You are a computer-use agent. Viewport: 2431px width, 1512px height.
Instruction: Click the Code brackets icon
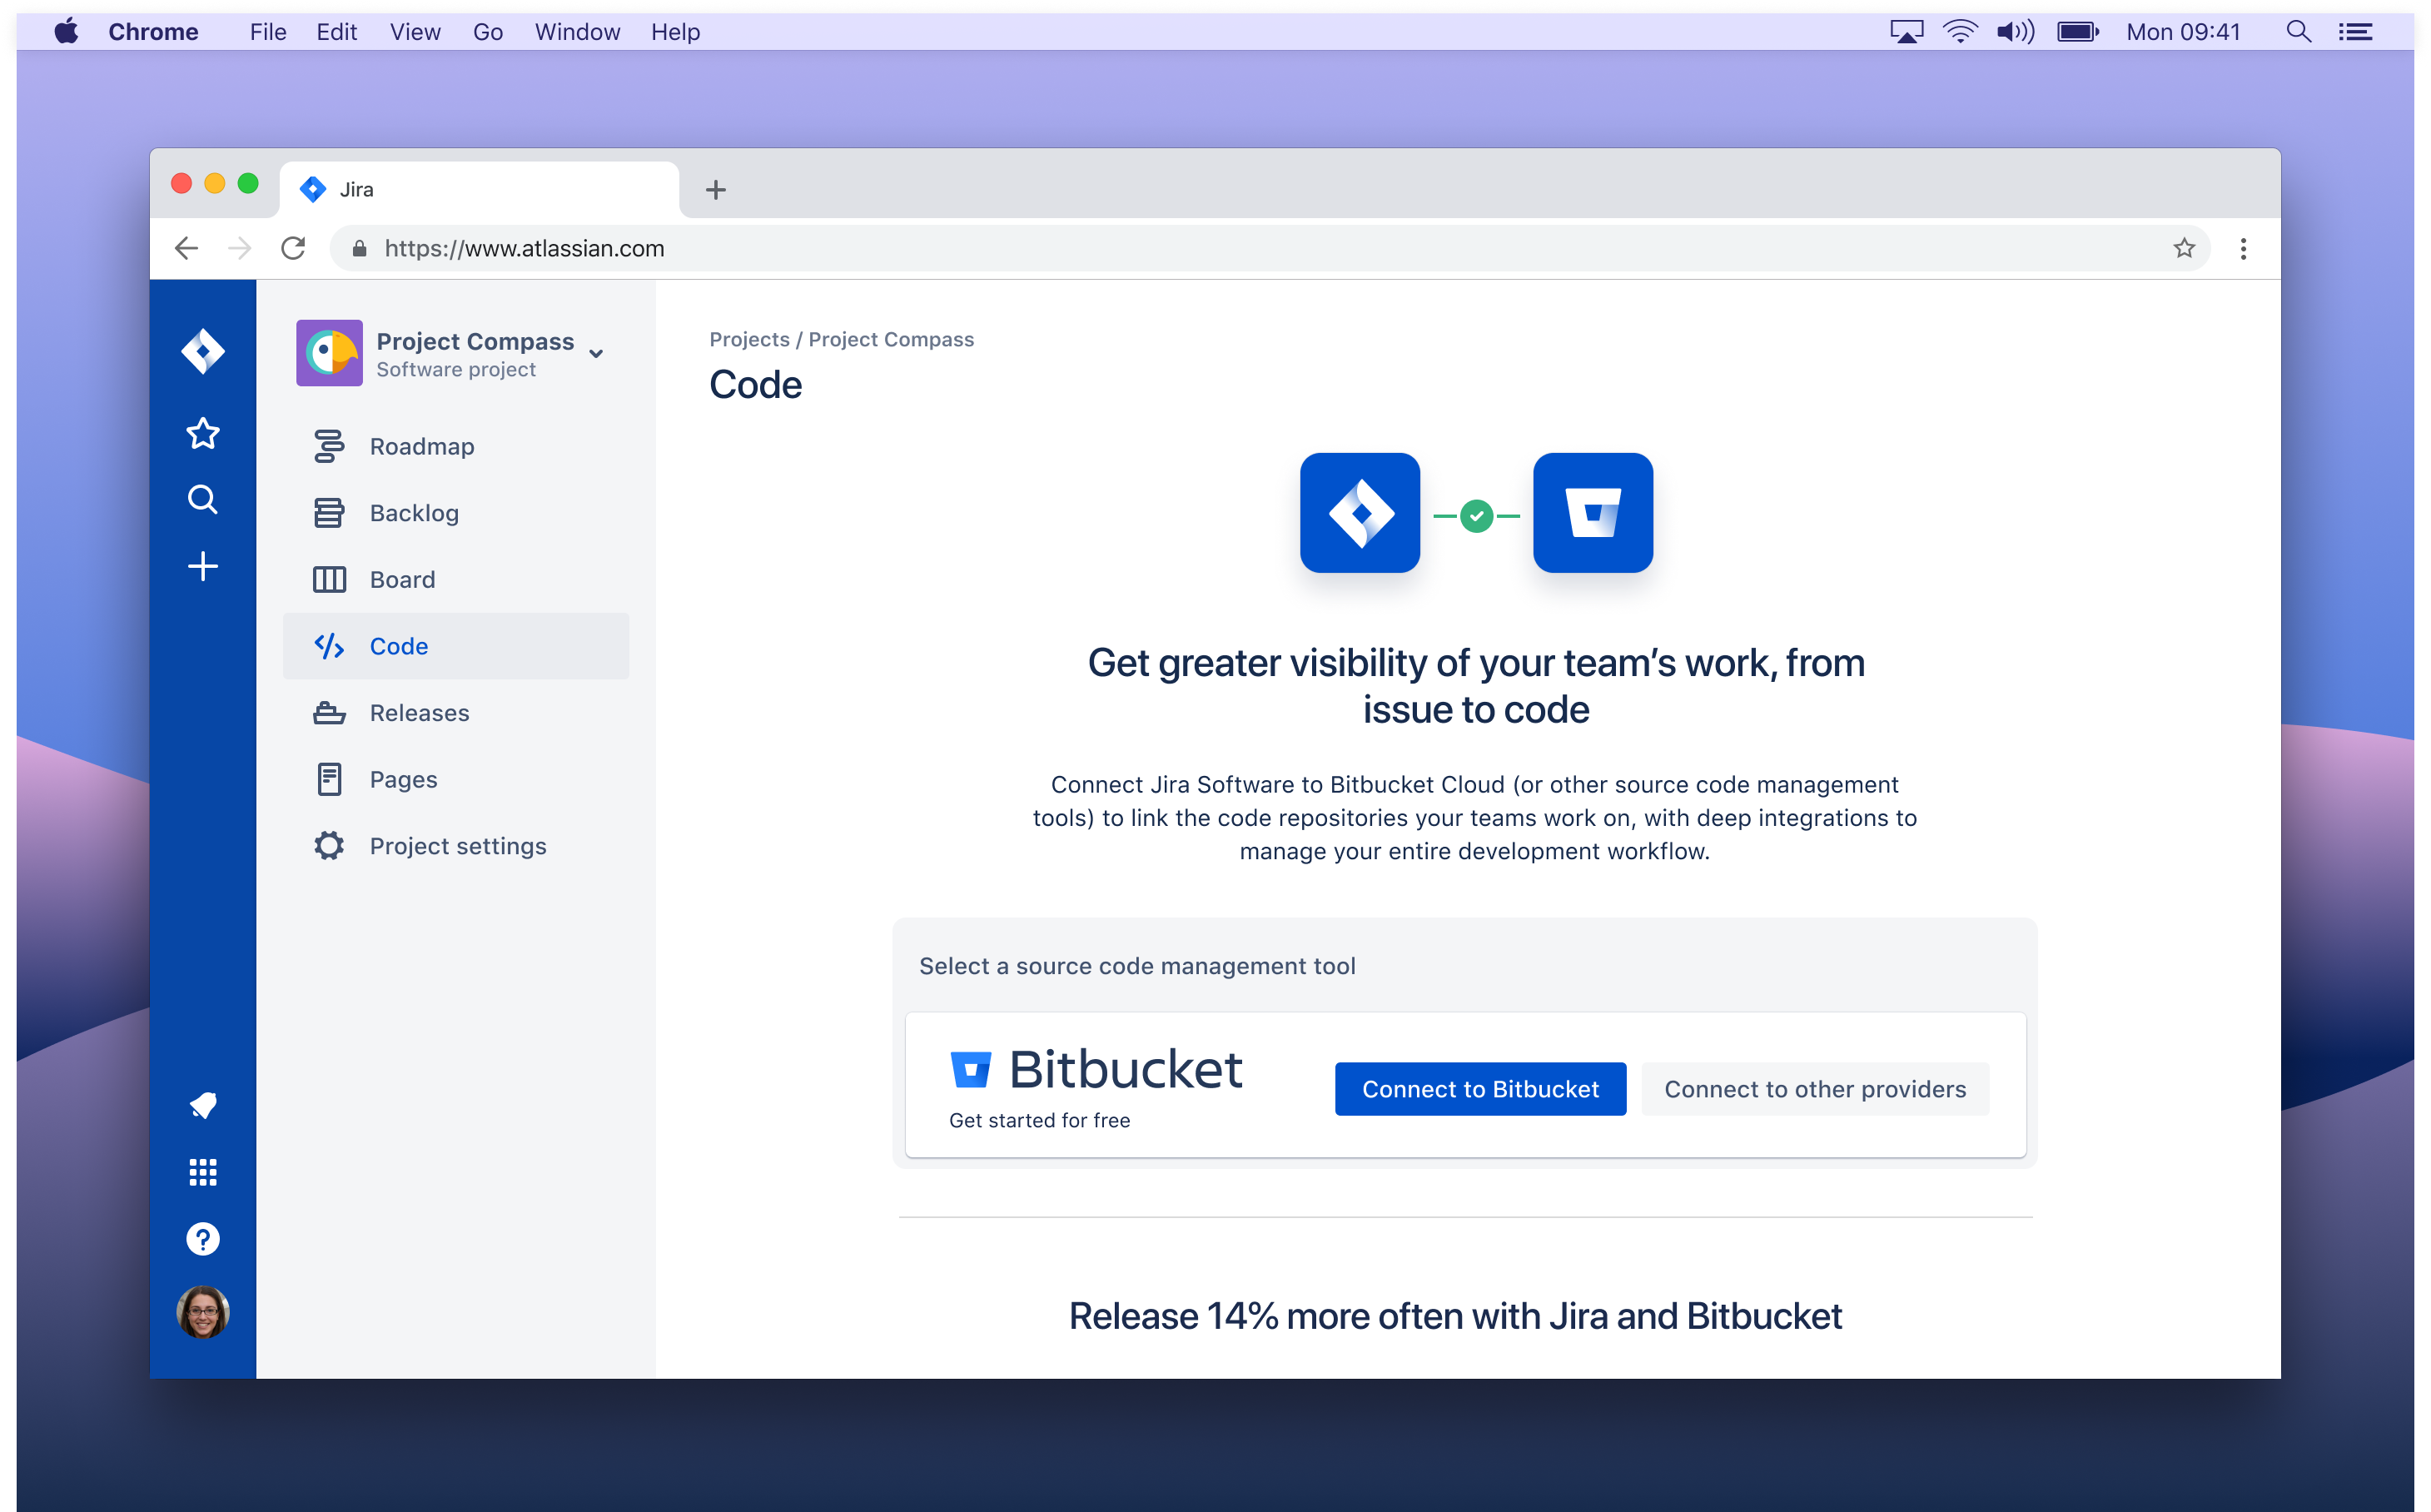pos(329,646)
